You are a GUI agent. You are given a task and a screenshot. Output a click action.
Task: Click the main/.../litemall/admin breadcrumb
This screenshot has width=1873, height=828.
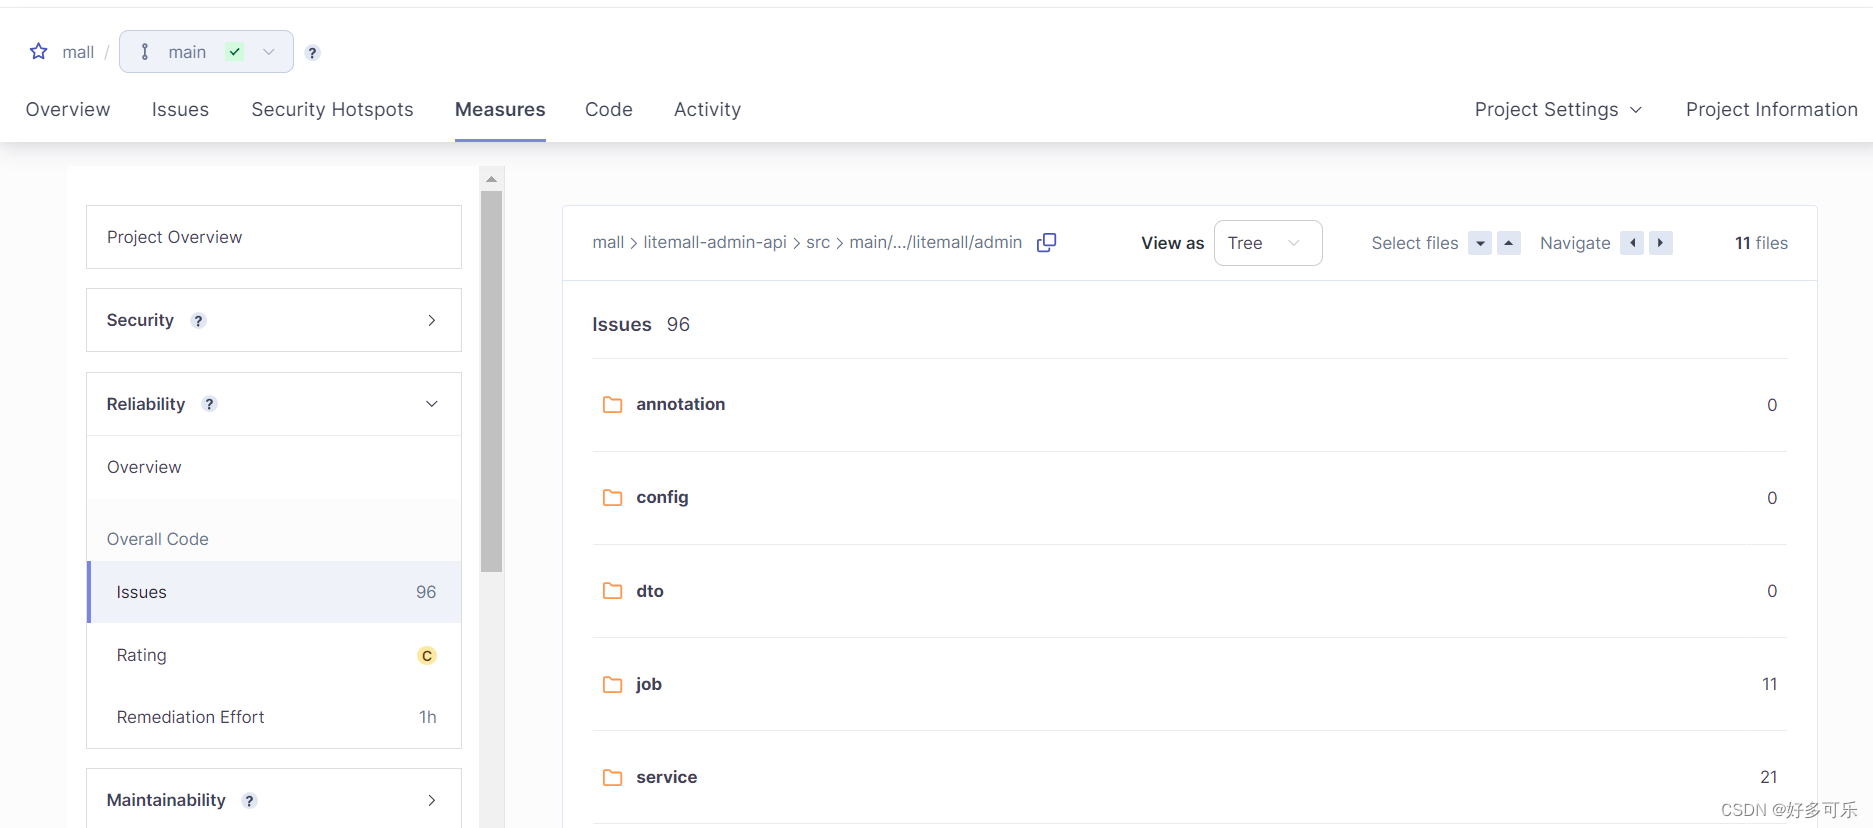[x=935, y=242]
